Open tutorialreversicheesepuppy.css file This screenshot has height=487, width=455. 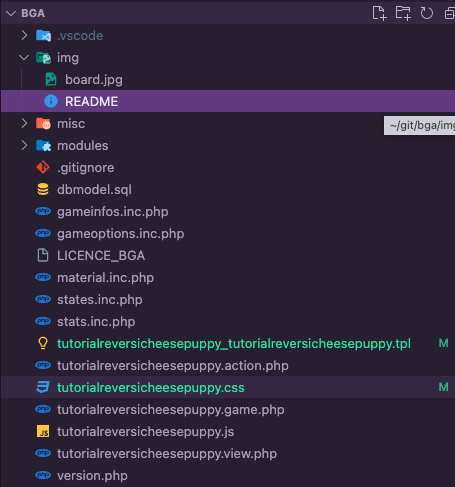point(151,388)
